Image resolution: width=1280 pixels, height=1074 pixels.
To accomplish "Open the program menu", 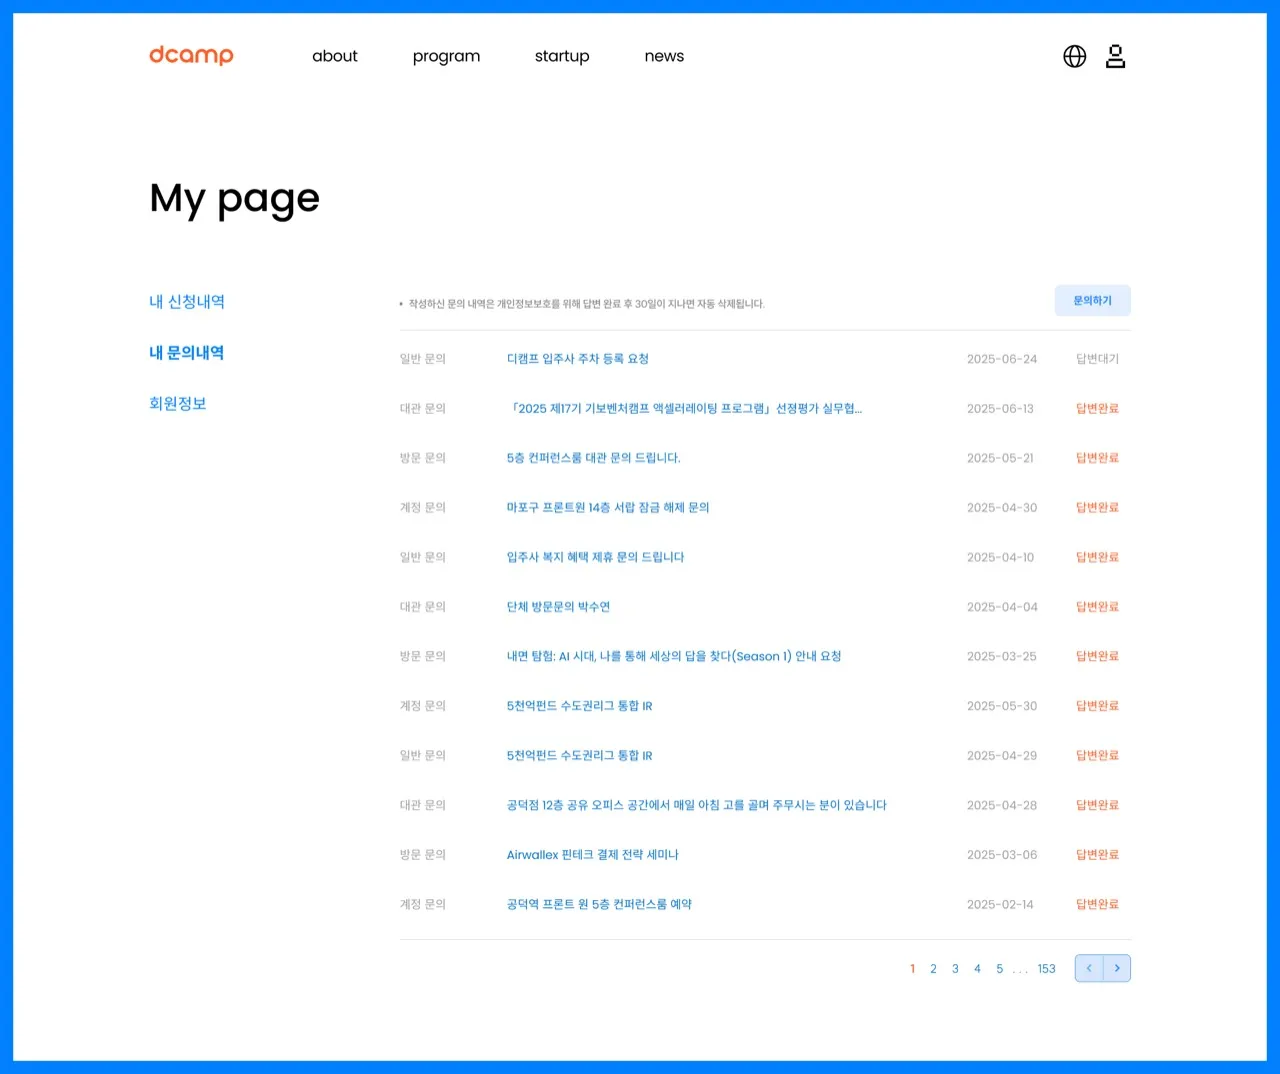I will click(x=446, y=57).
